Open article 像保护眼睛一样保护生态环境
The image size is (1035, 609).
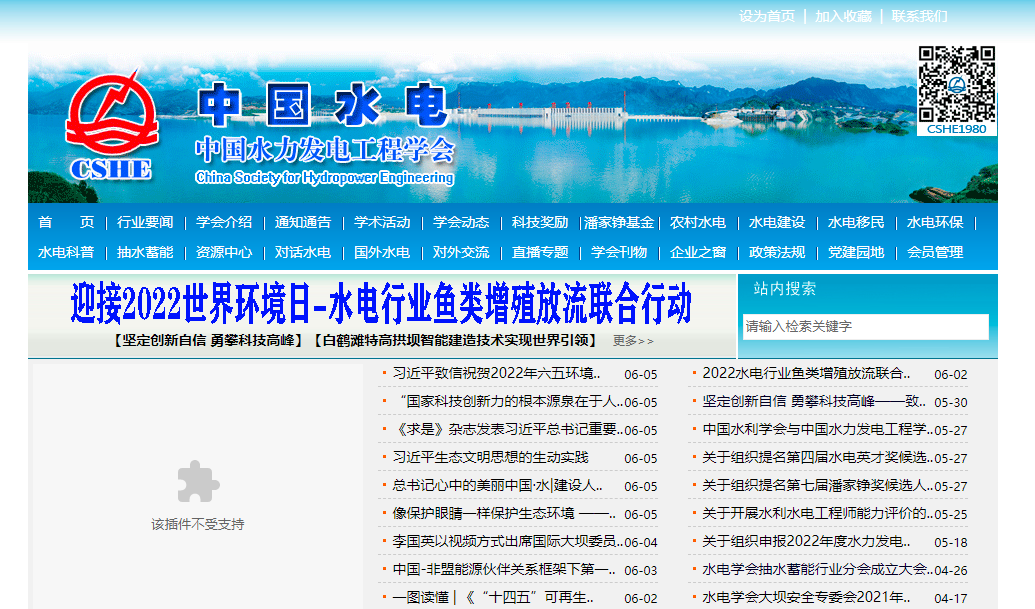504,513
